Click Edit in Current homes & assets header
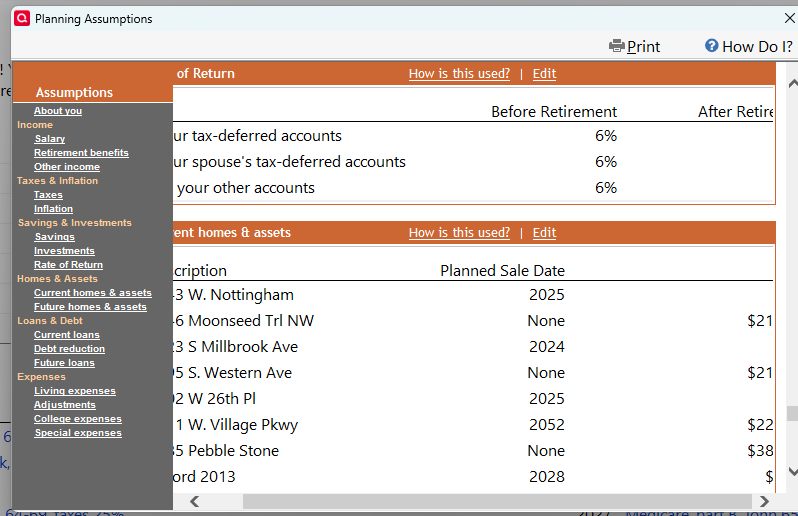 [544, 232]
